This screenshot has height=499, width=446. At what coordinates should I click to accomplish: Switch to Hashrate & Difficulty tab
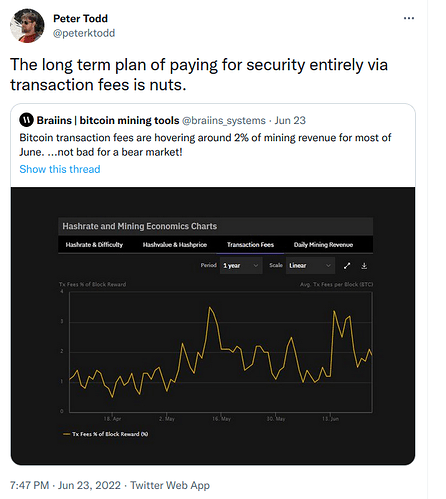94,245
